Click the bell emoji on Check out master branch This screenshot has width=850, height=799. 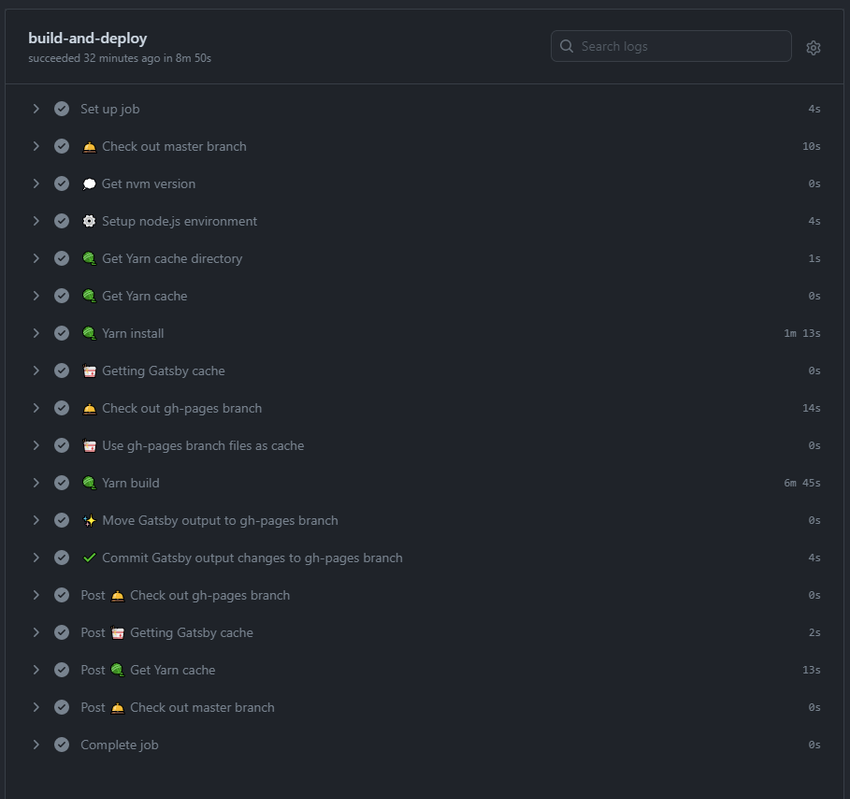point(89,147)
